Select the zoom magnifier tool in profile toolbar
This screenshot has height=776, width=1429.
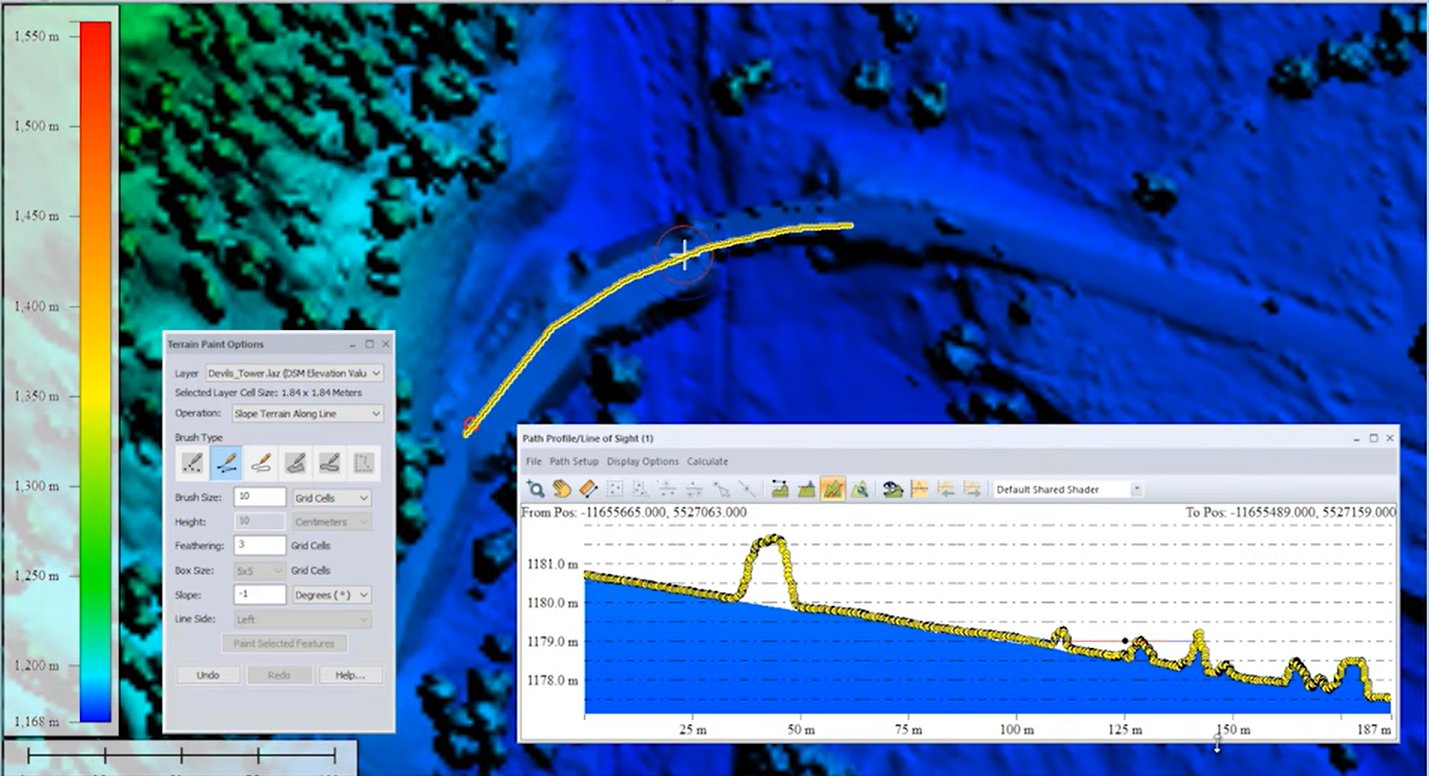[536, 489]
